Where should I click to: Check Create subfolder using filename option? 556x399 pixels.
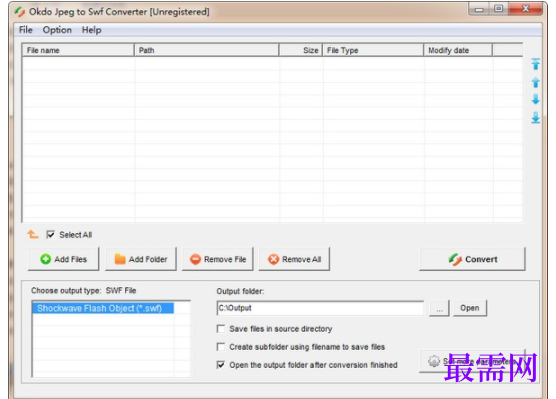point(221,347)
